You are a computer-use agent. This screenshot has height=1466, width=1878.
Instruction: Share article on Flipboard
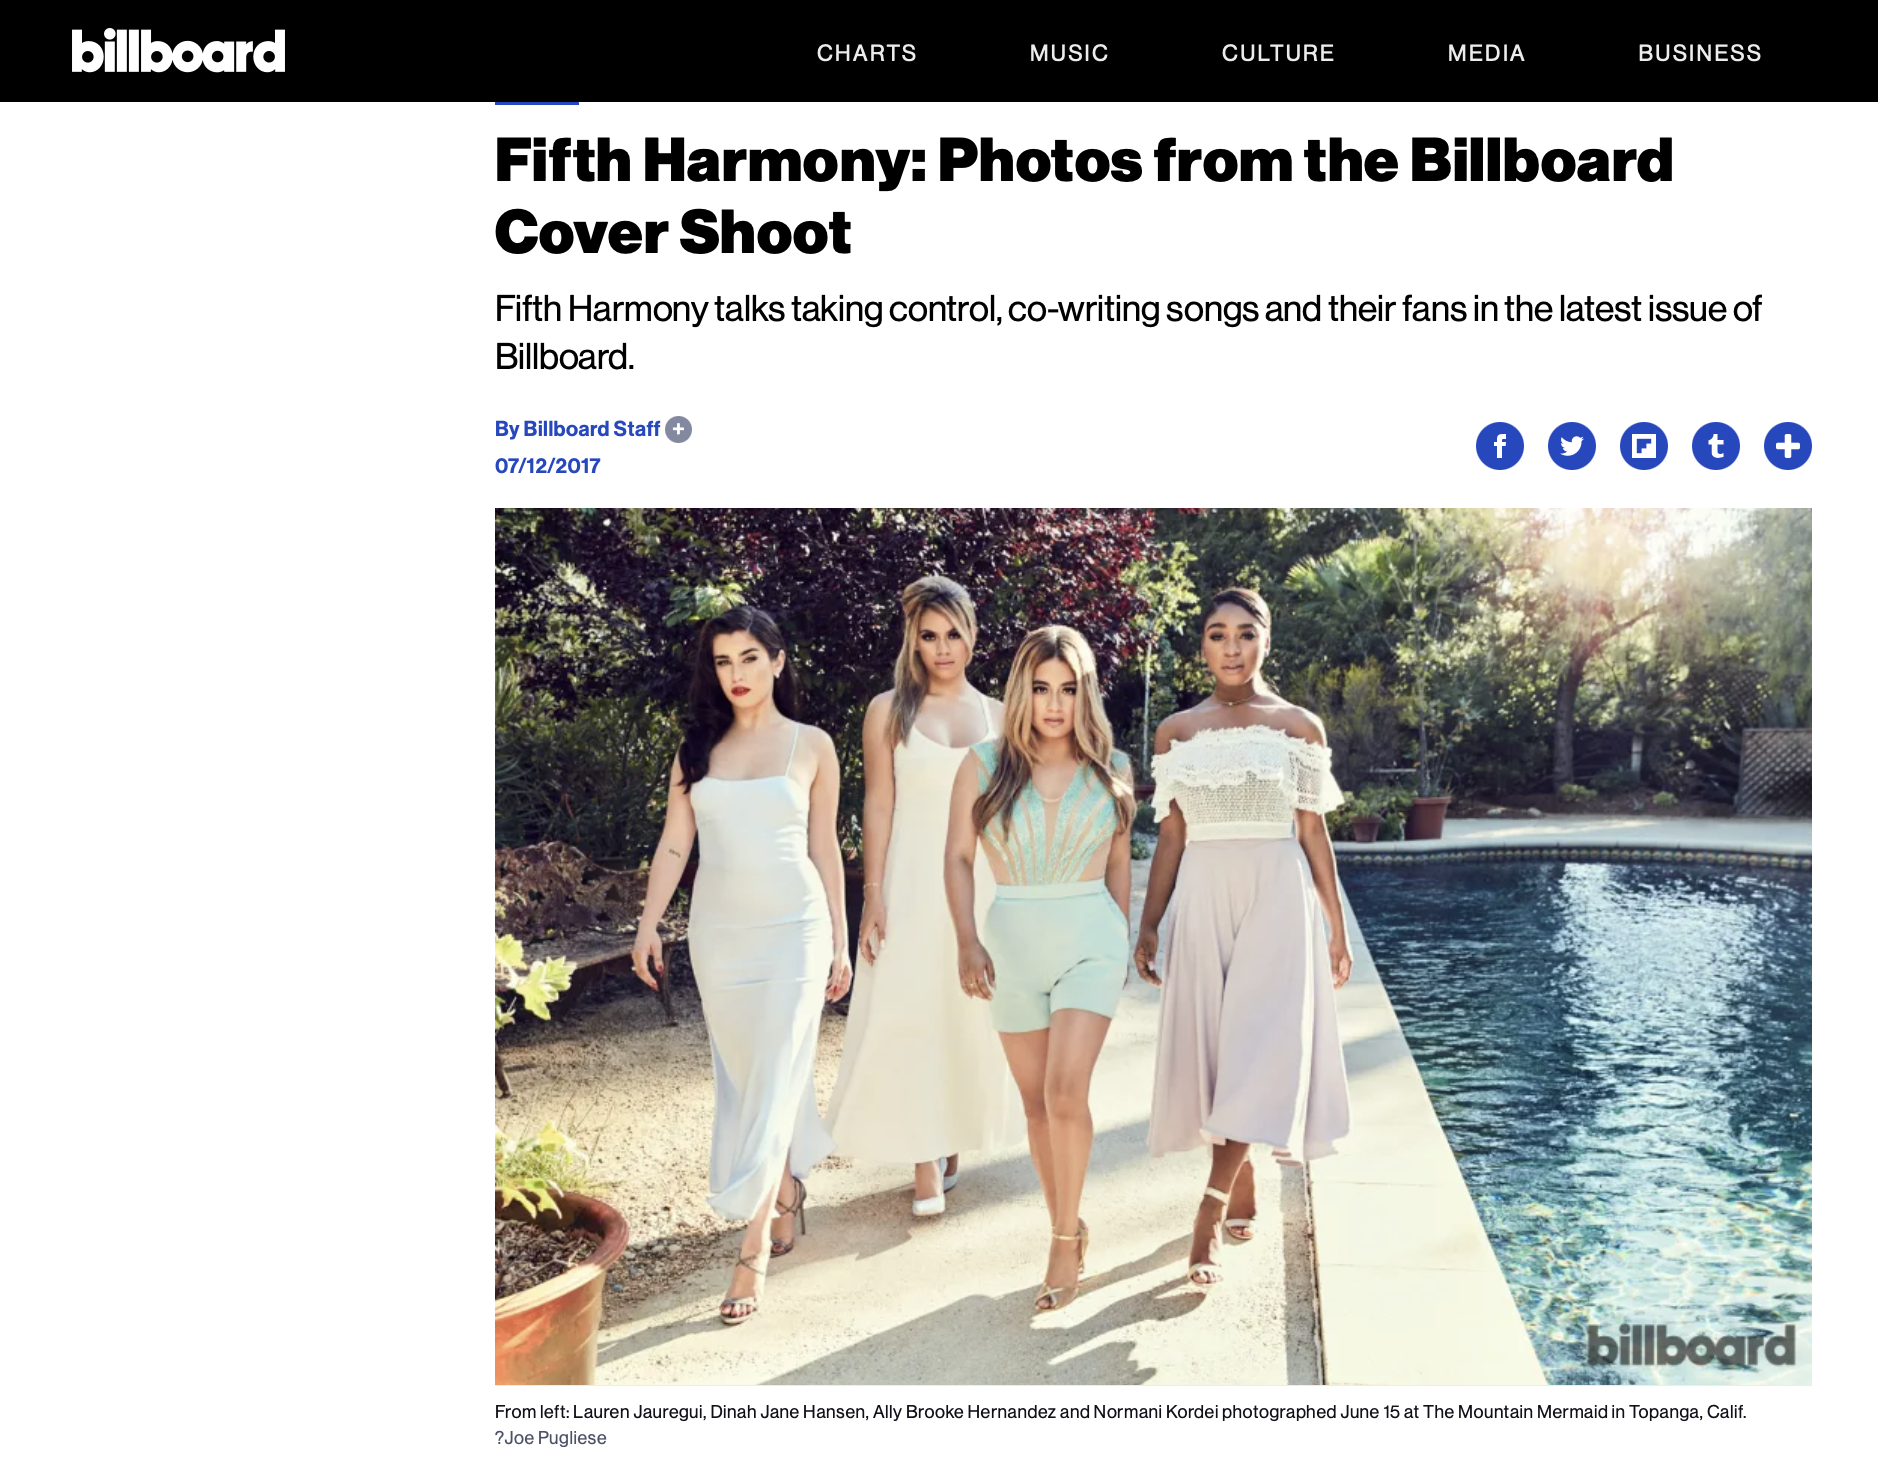pyautogui.click(x=1644, y=446)
